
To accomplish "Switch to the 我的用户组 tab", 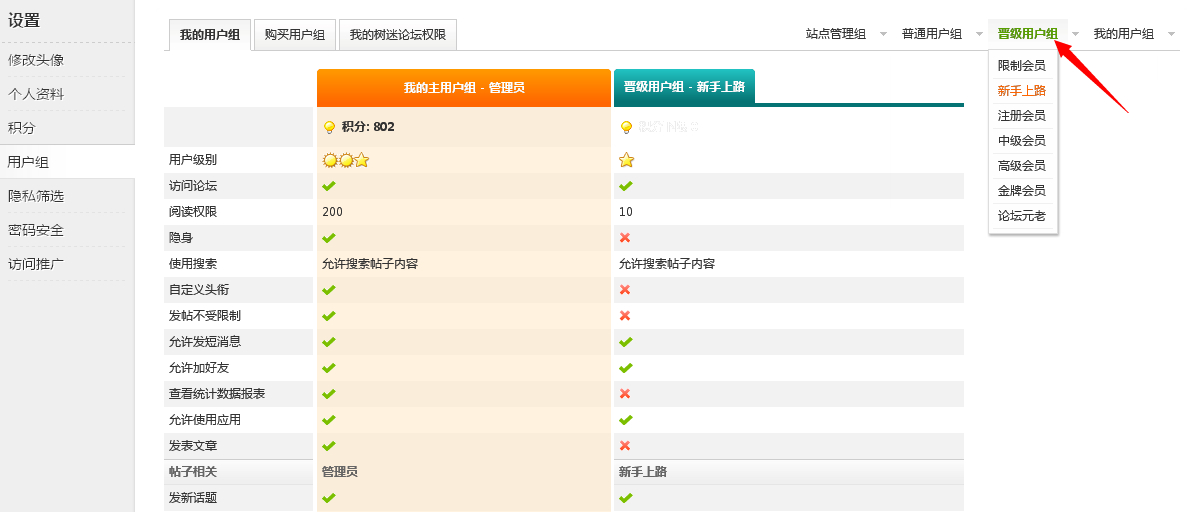I will coord(210,35).
